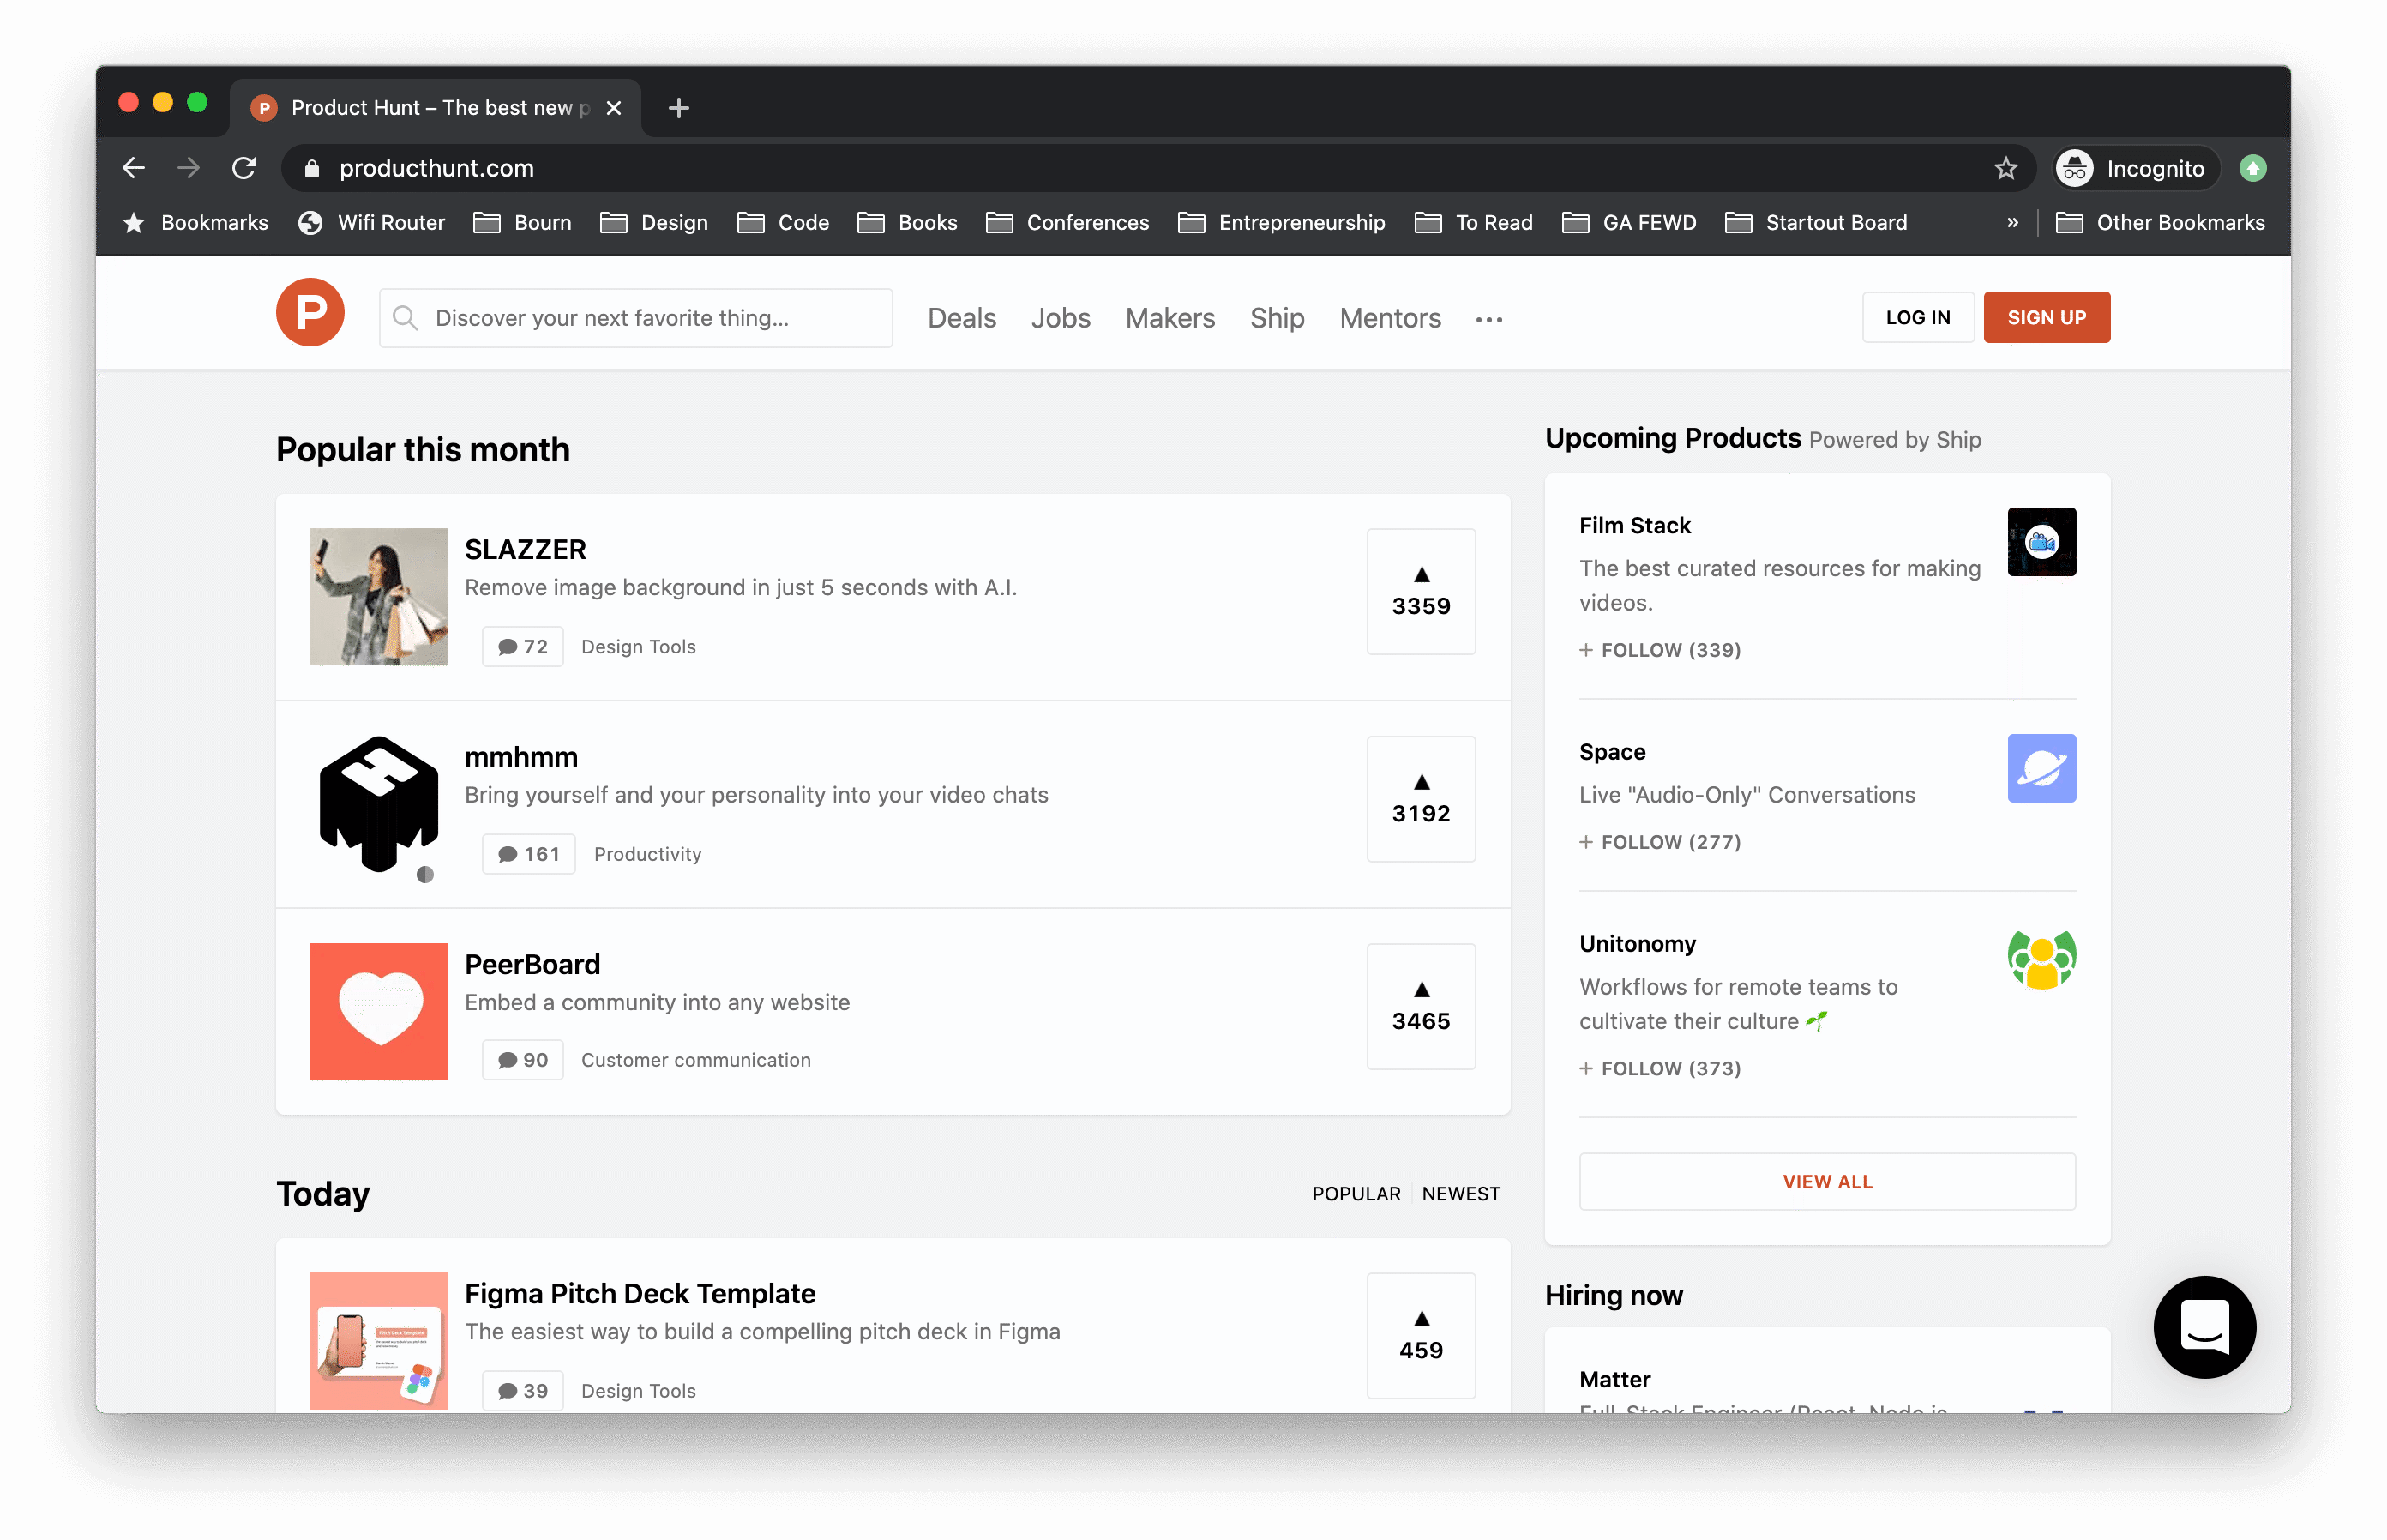Reload the page
Viewport: 2387px width, 1540px height.
[244, 168]
